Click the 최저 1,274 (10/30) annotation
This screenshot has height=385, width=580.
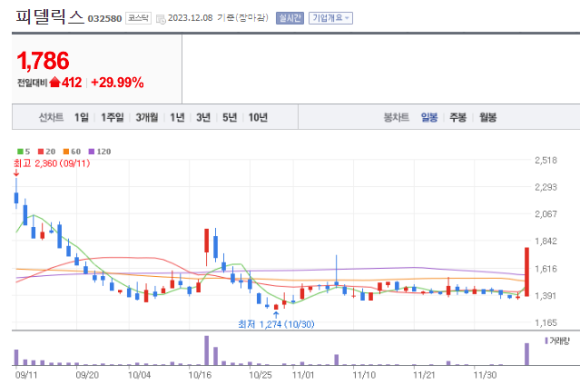tap(276, 324)
